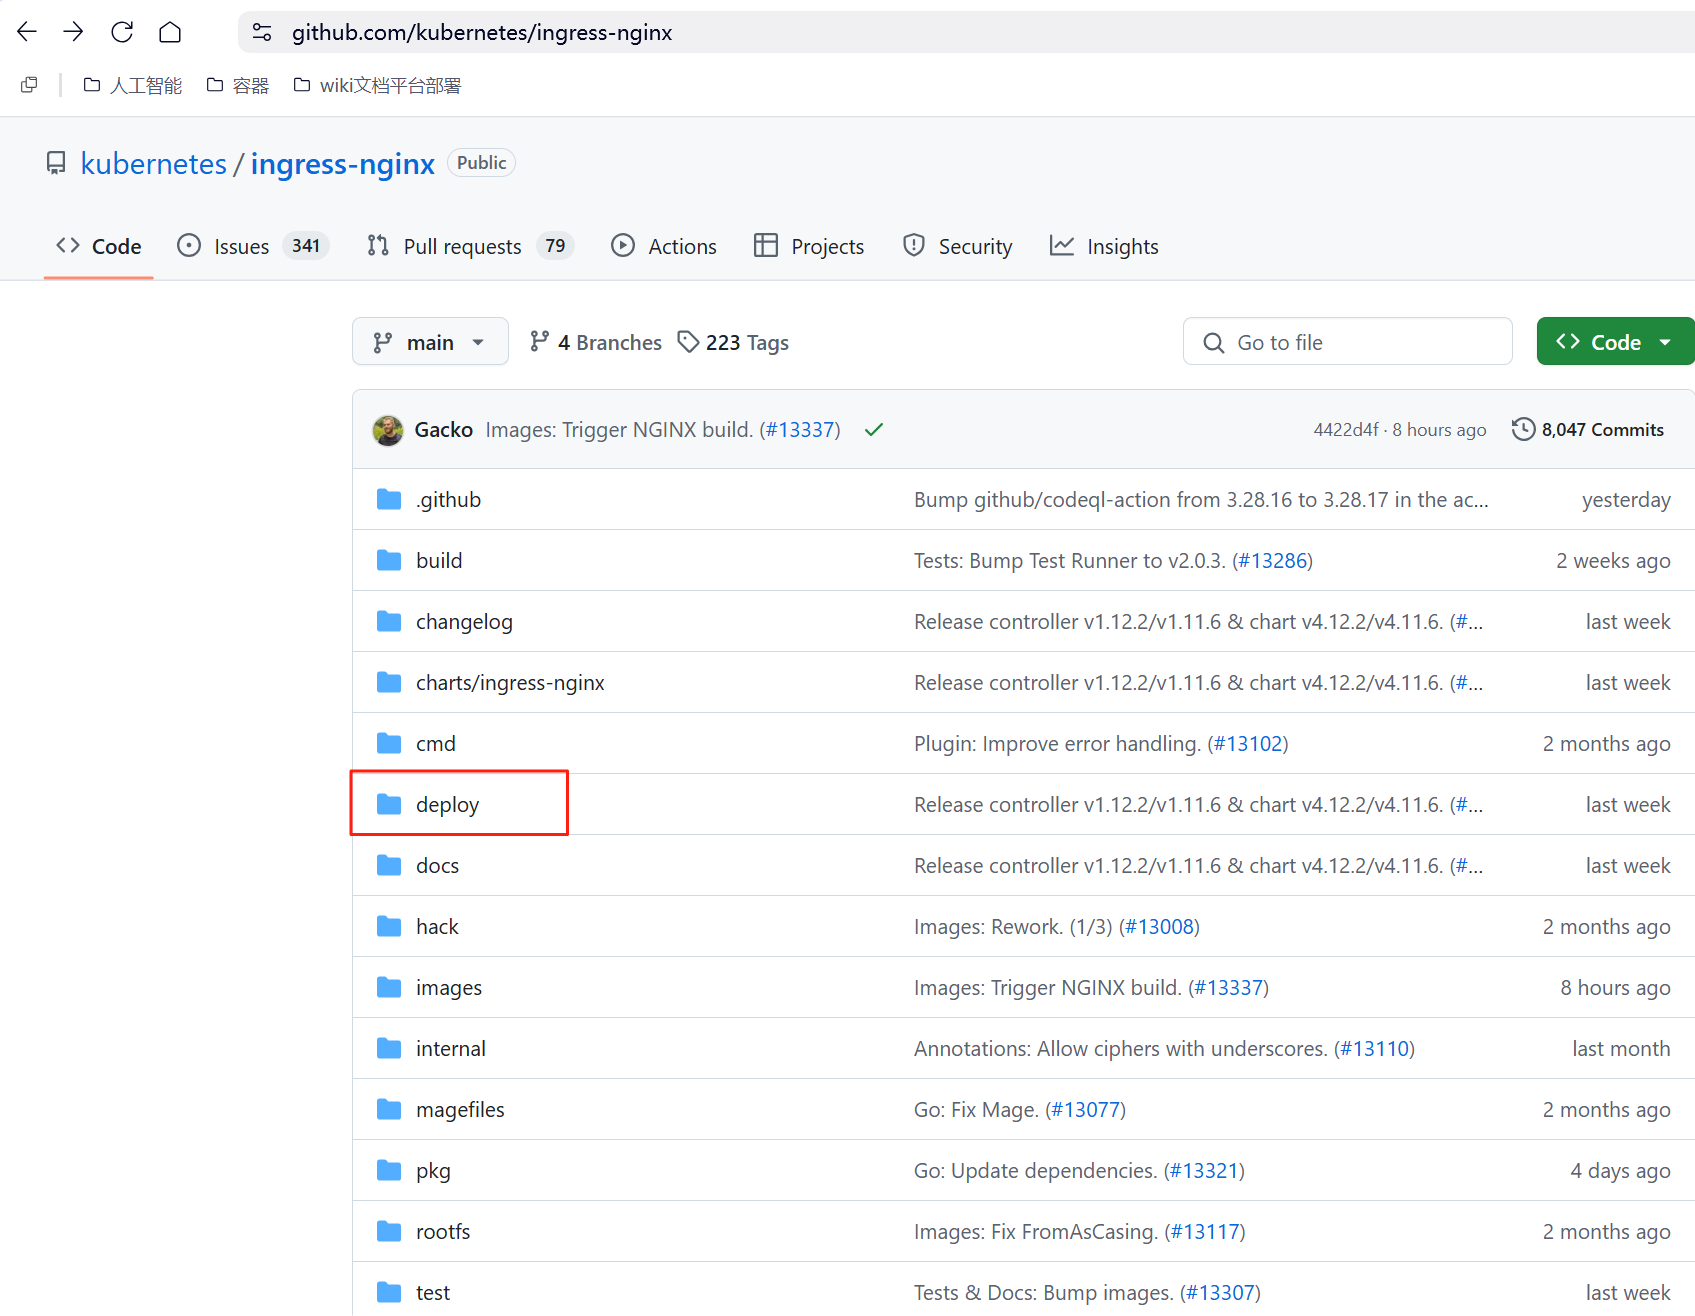Open the 容器 bookmark folder

click(x=238, y=85)
